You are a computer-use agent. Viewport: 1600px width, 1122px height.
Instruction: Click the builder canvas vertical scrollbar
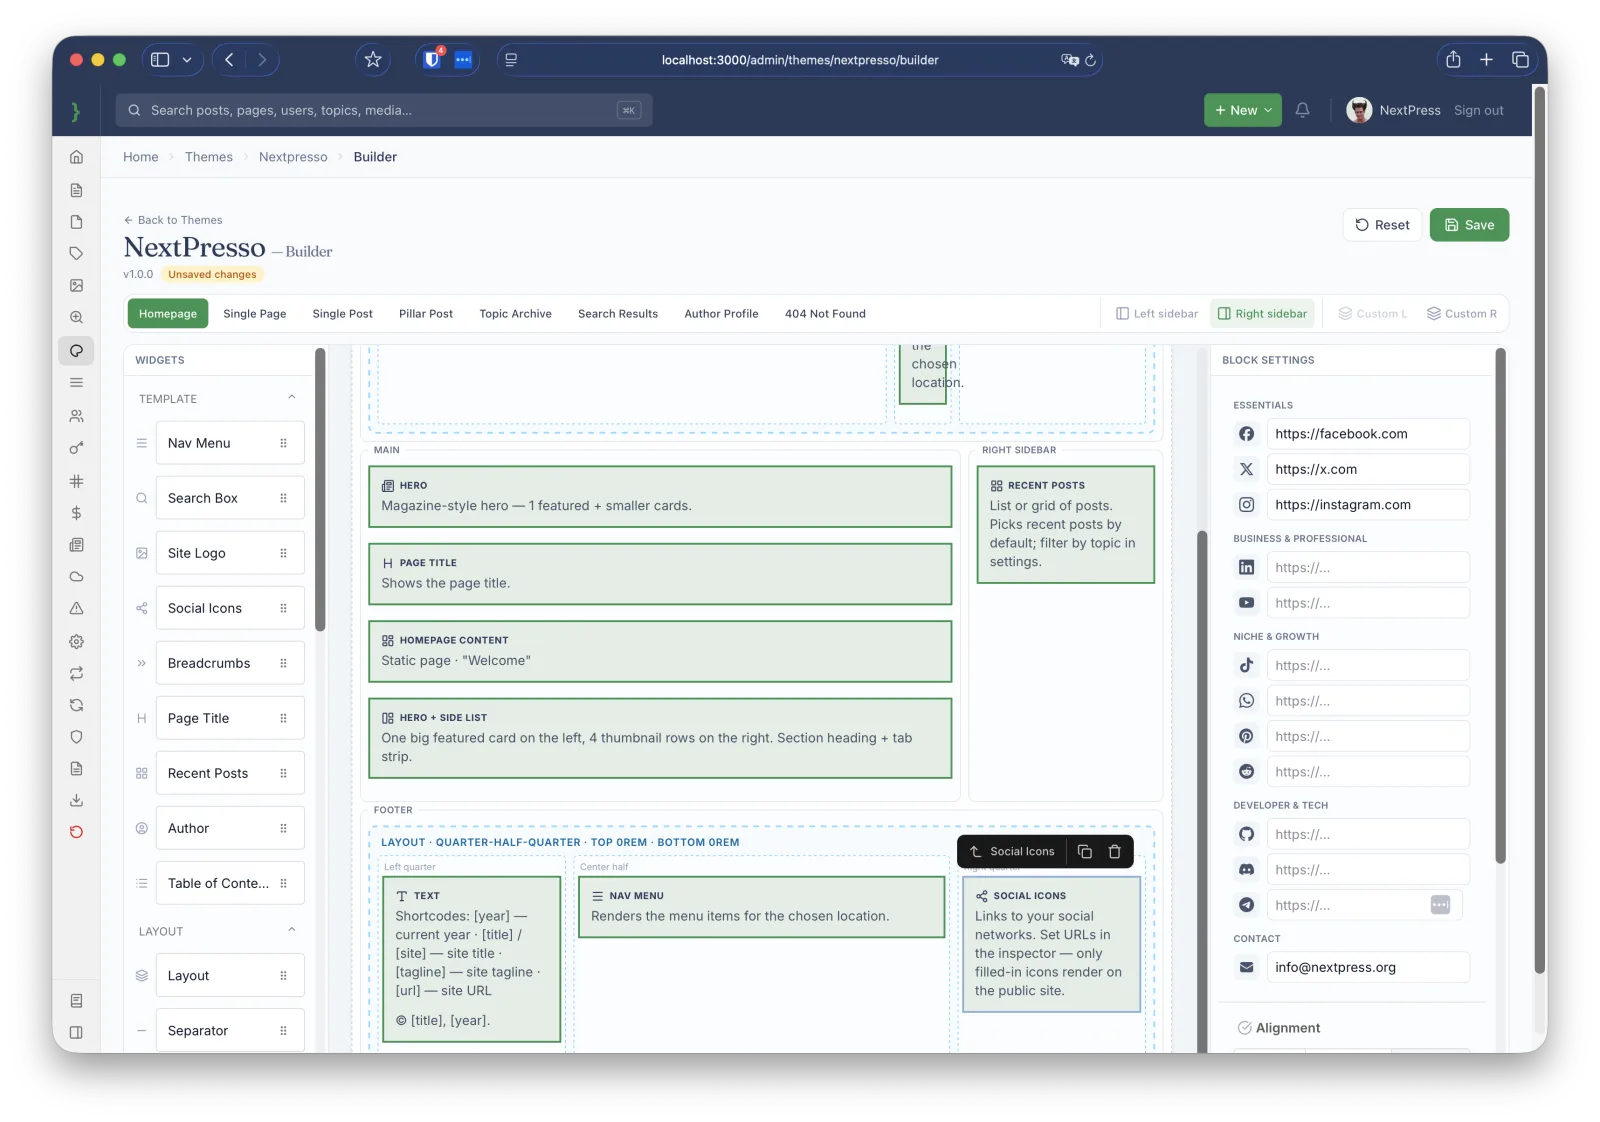[1202, 790]
